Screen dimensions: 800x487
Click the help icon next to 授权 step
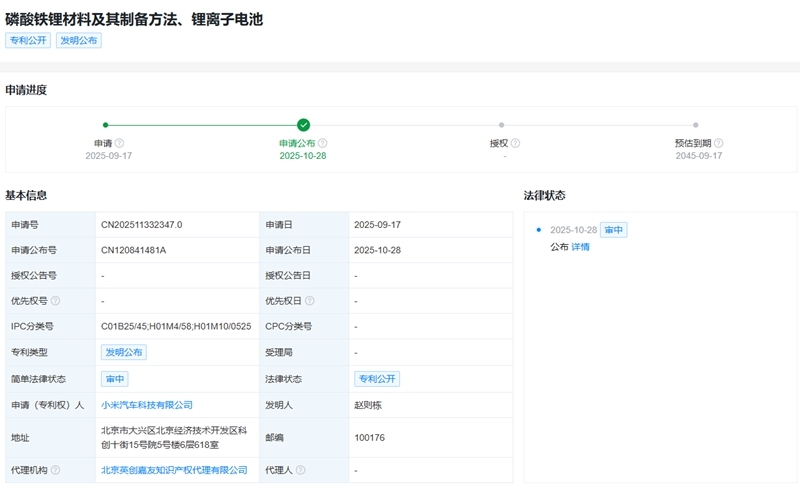[x=516, y=143]
